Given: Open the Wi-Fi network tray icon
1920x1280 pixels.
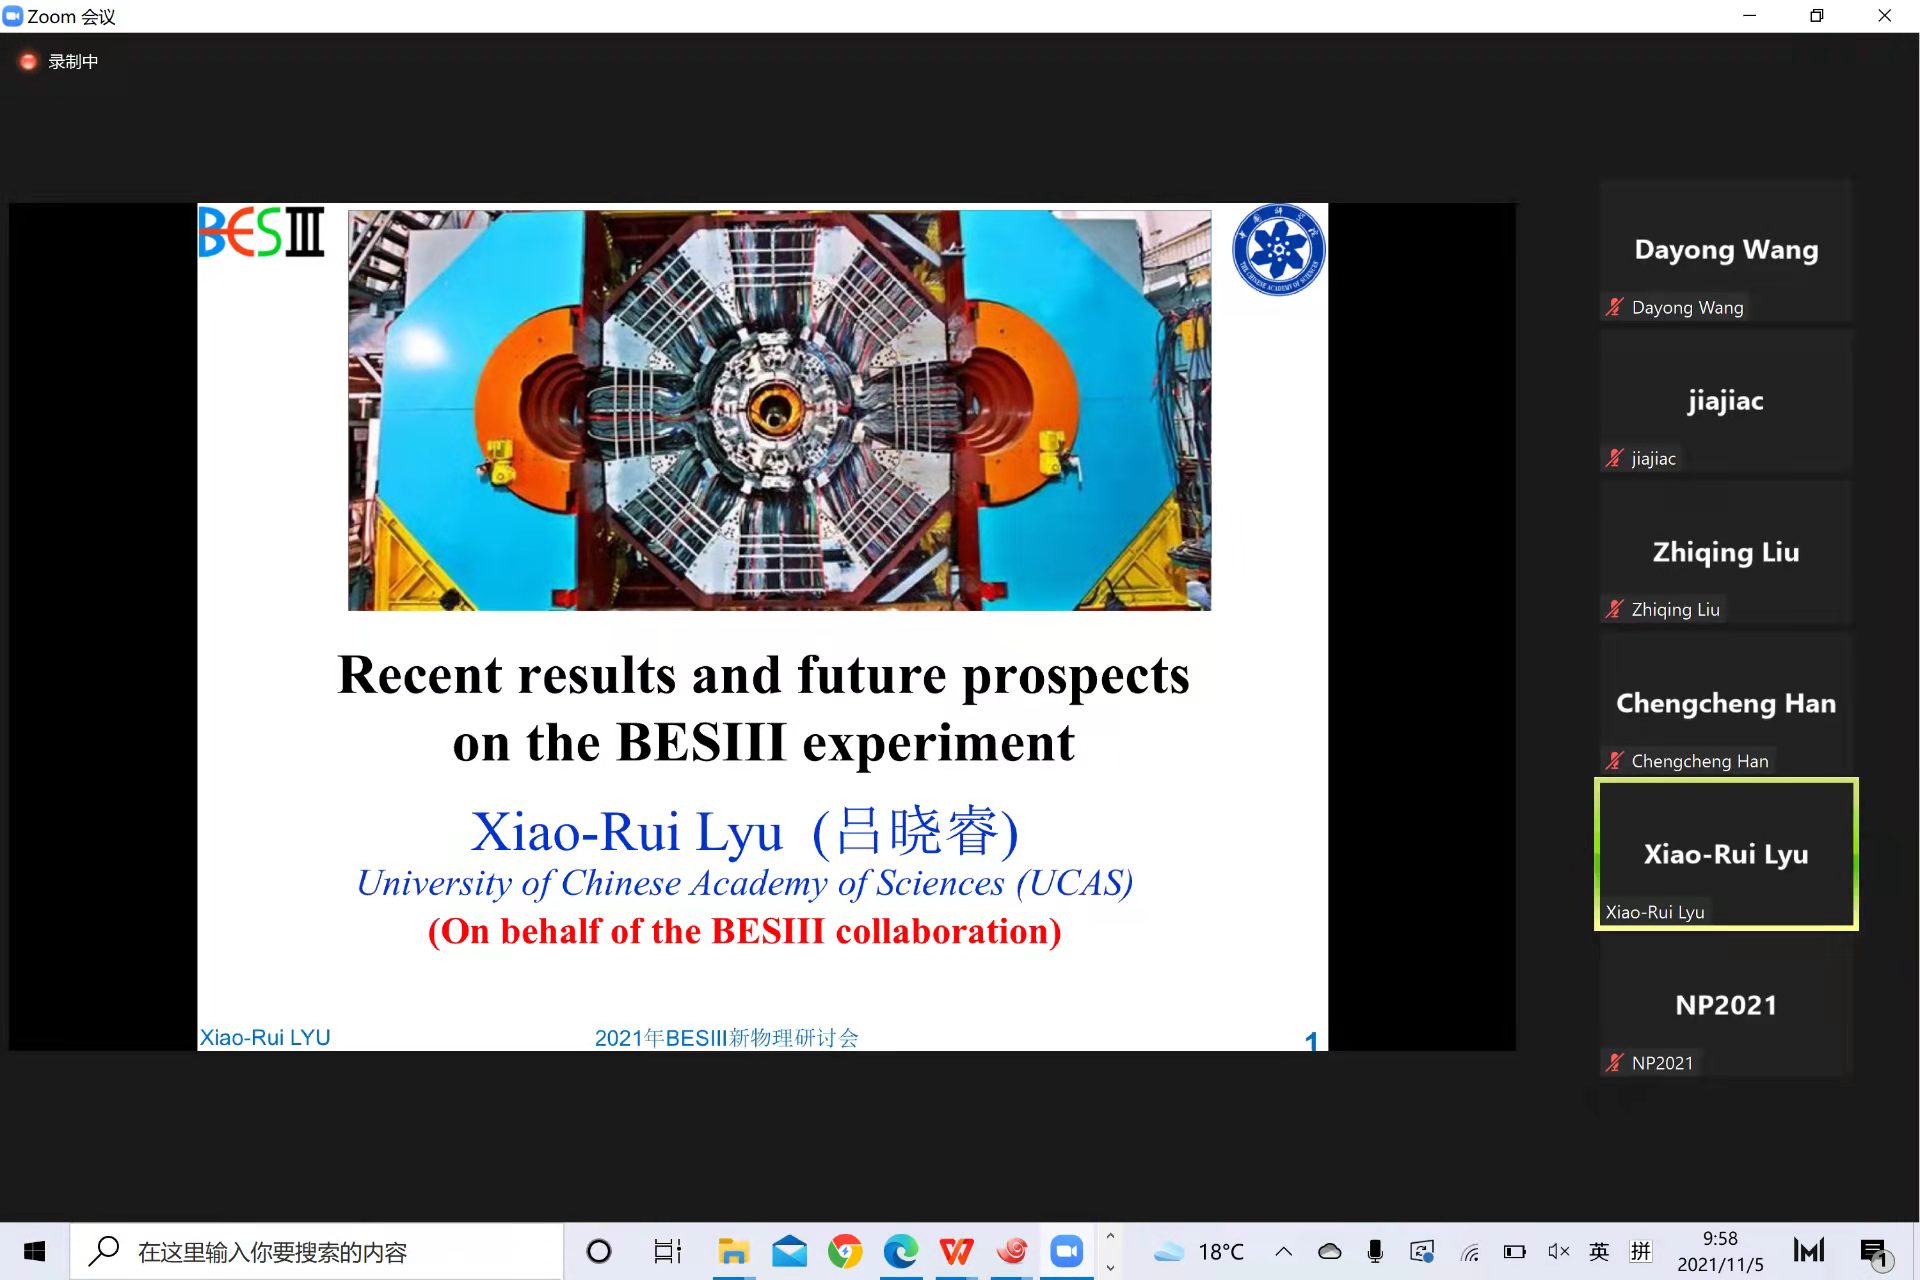Looking at the screenshot, I should coord(1469,1252).
